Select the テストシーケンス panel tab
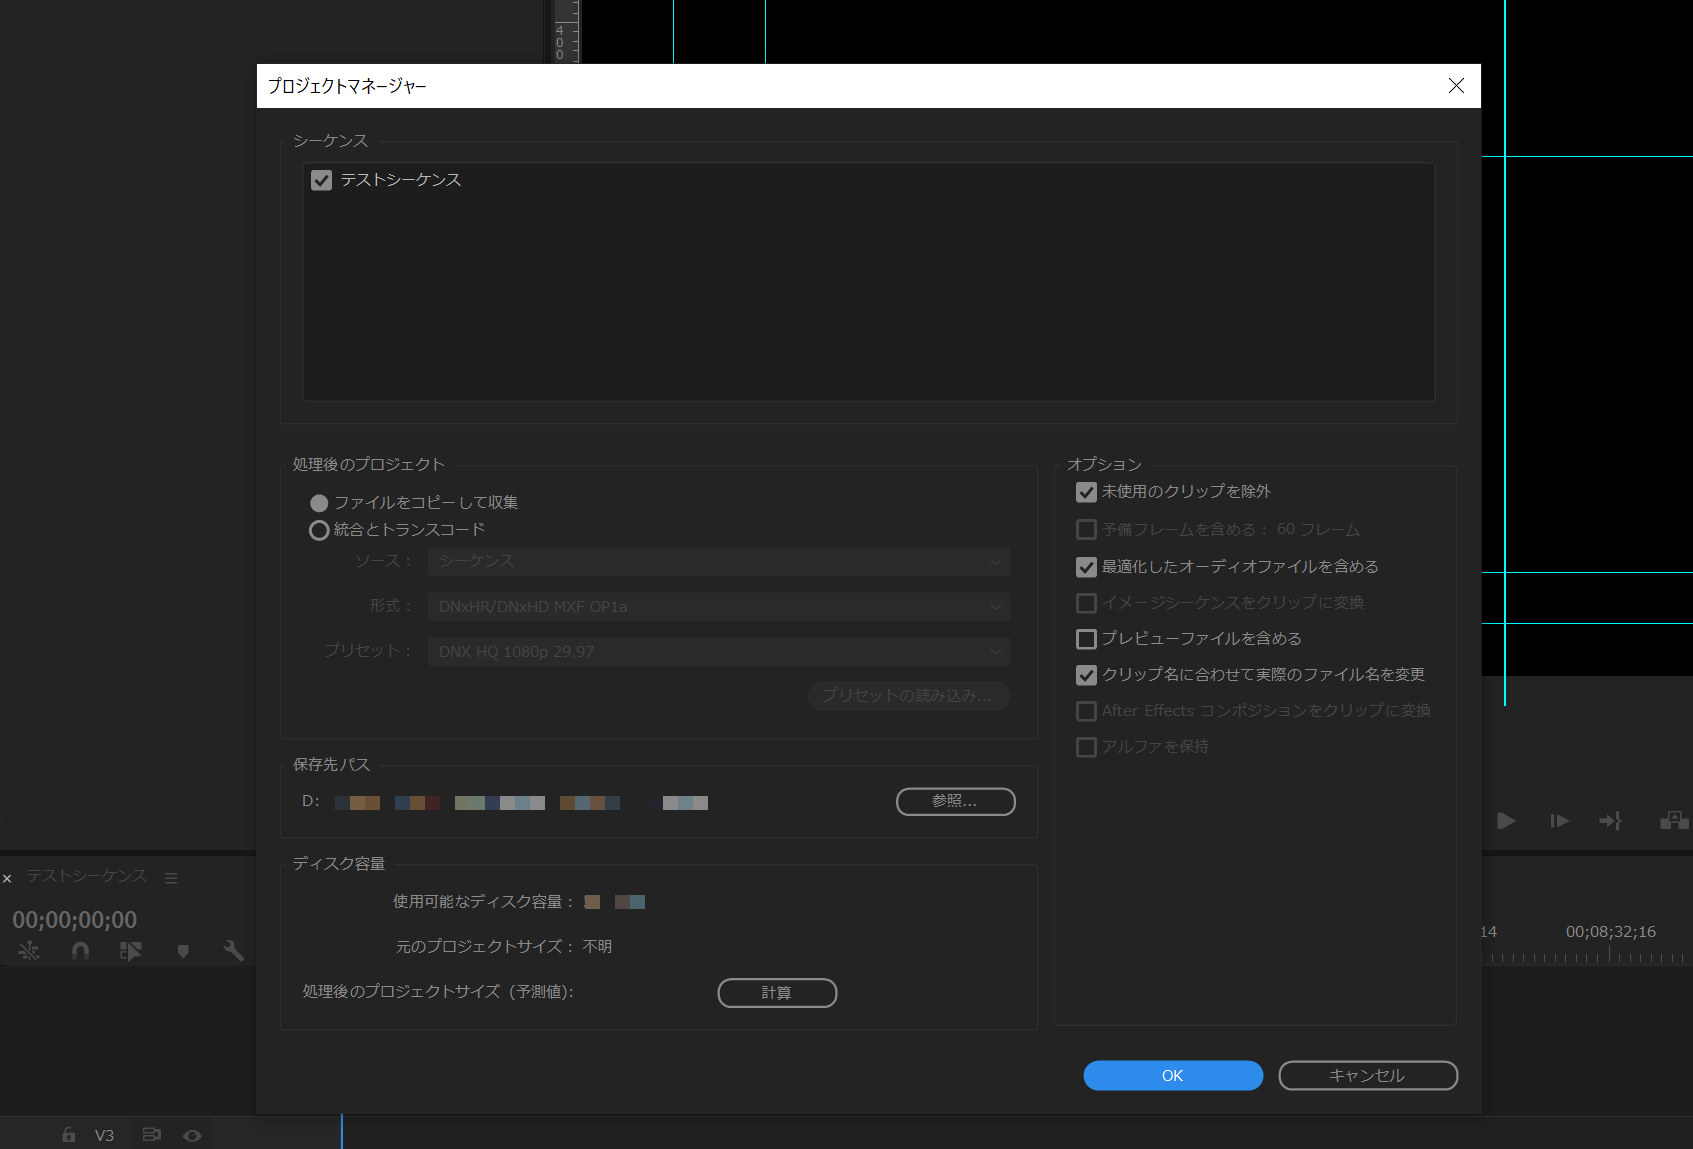1693x1149 pixels. coord(86,877)
